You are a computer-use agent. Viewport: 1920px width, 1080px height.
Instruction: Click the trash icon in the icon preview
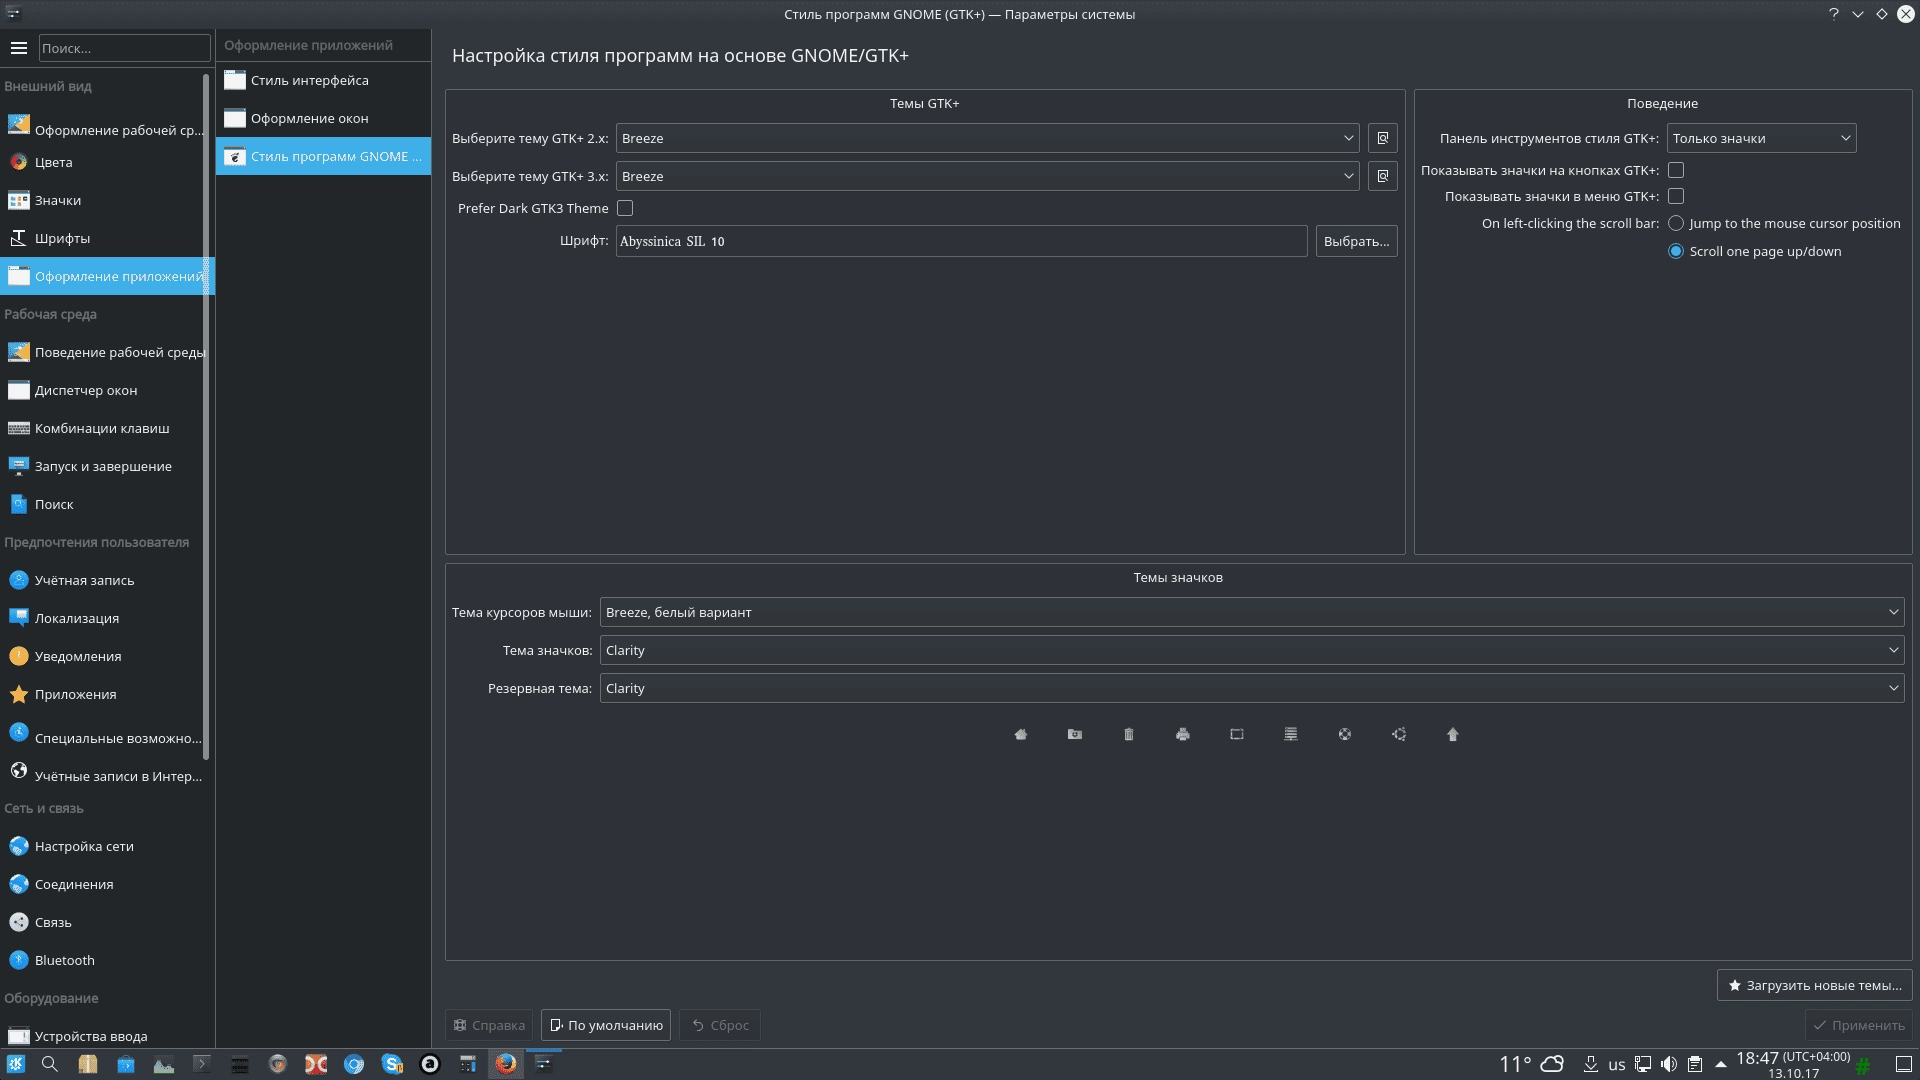pos(1128,734)
